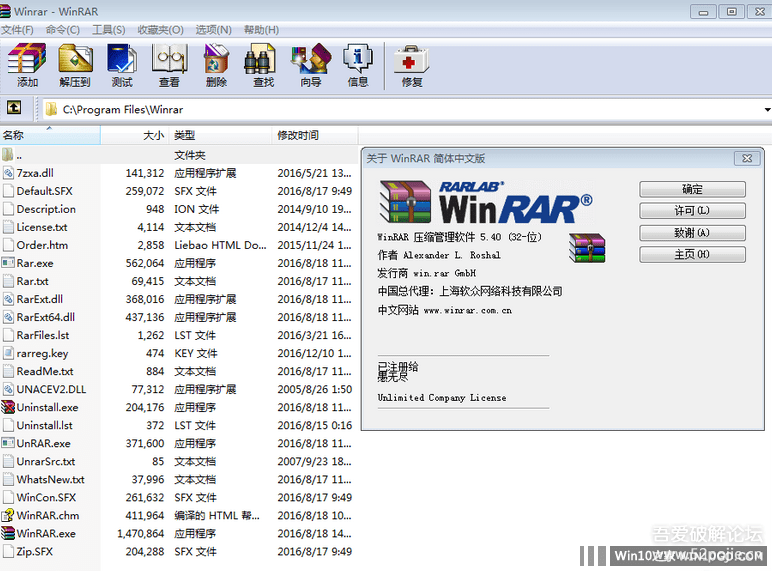Open the Wizard (向导) toolbar icon
This screenshot has height=571, width=772.
tap(311, 58)
